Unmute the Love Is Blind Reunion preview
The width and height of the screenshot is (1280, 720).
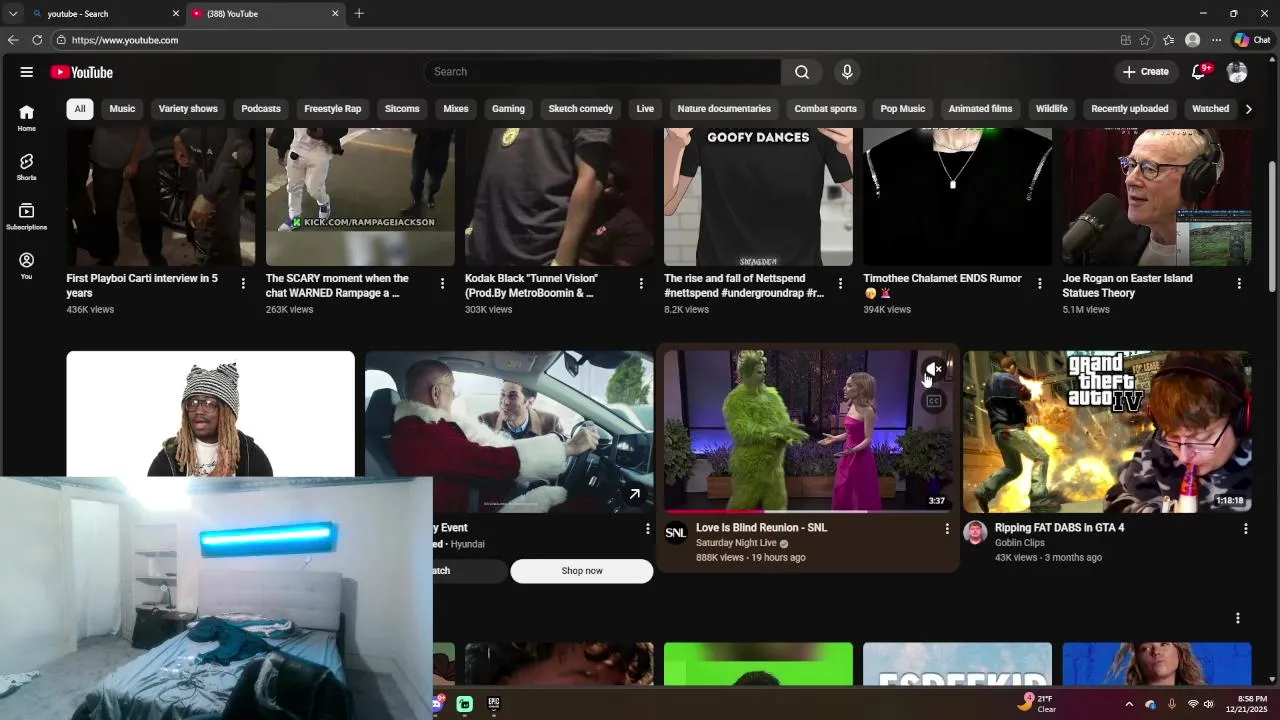933,370
